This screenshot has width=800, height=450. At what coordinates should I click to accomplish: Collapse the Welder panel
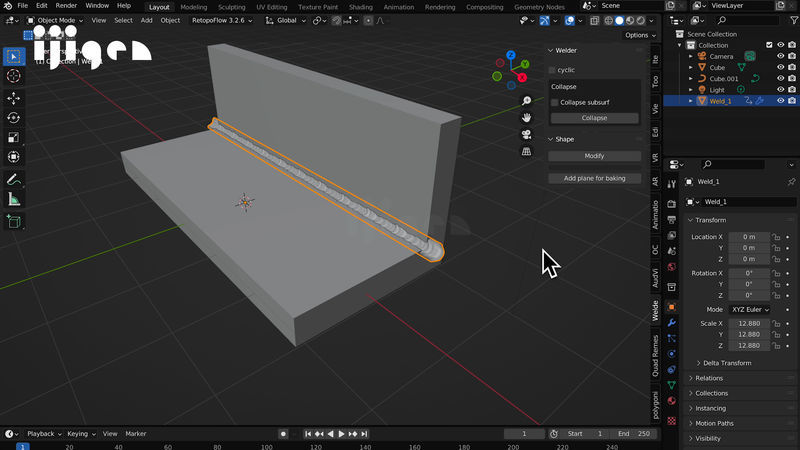coord(551,51)
